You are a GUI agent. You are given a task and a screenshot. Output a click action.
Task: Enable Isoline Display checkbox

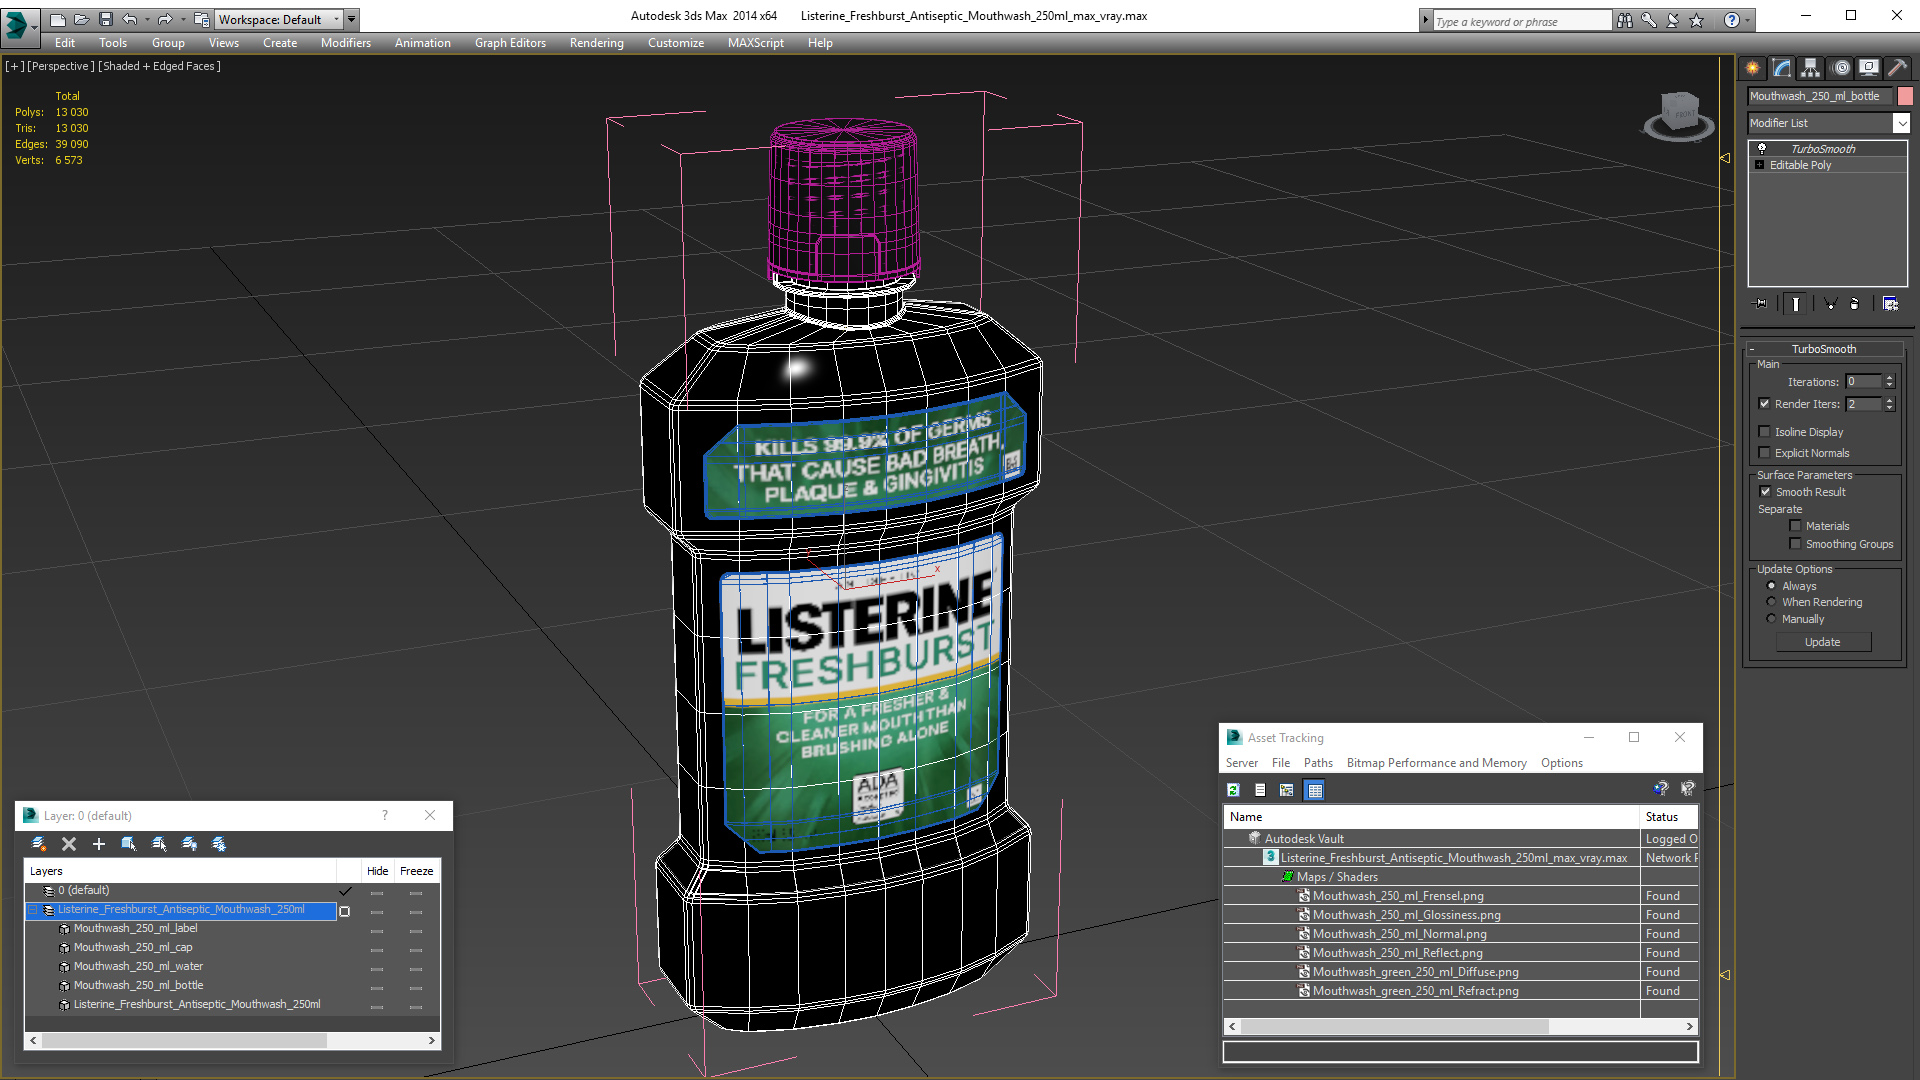[1765, 432]
